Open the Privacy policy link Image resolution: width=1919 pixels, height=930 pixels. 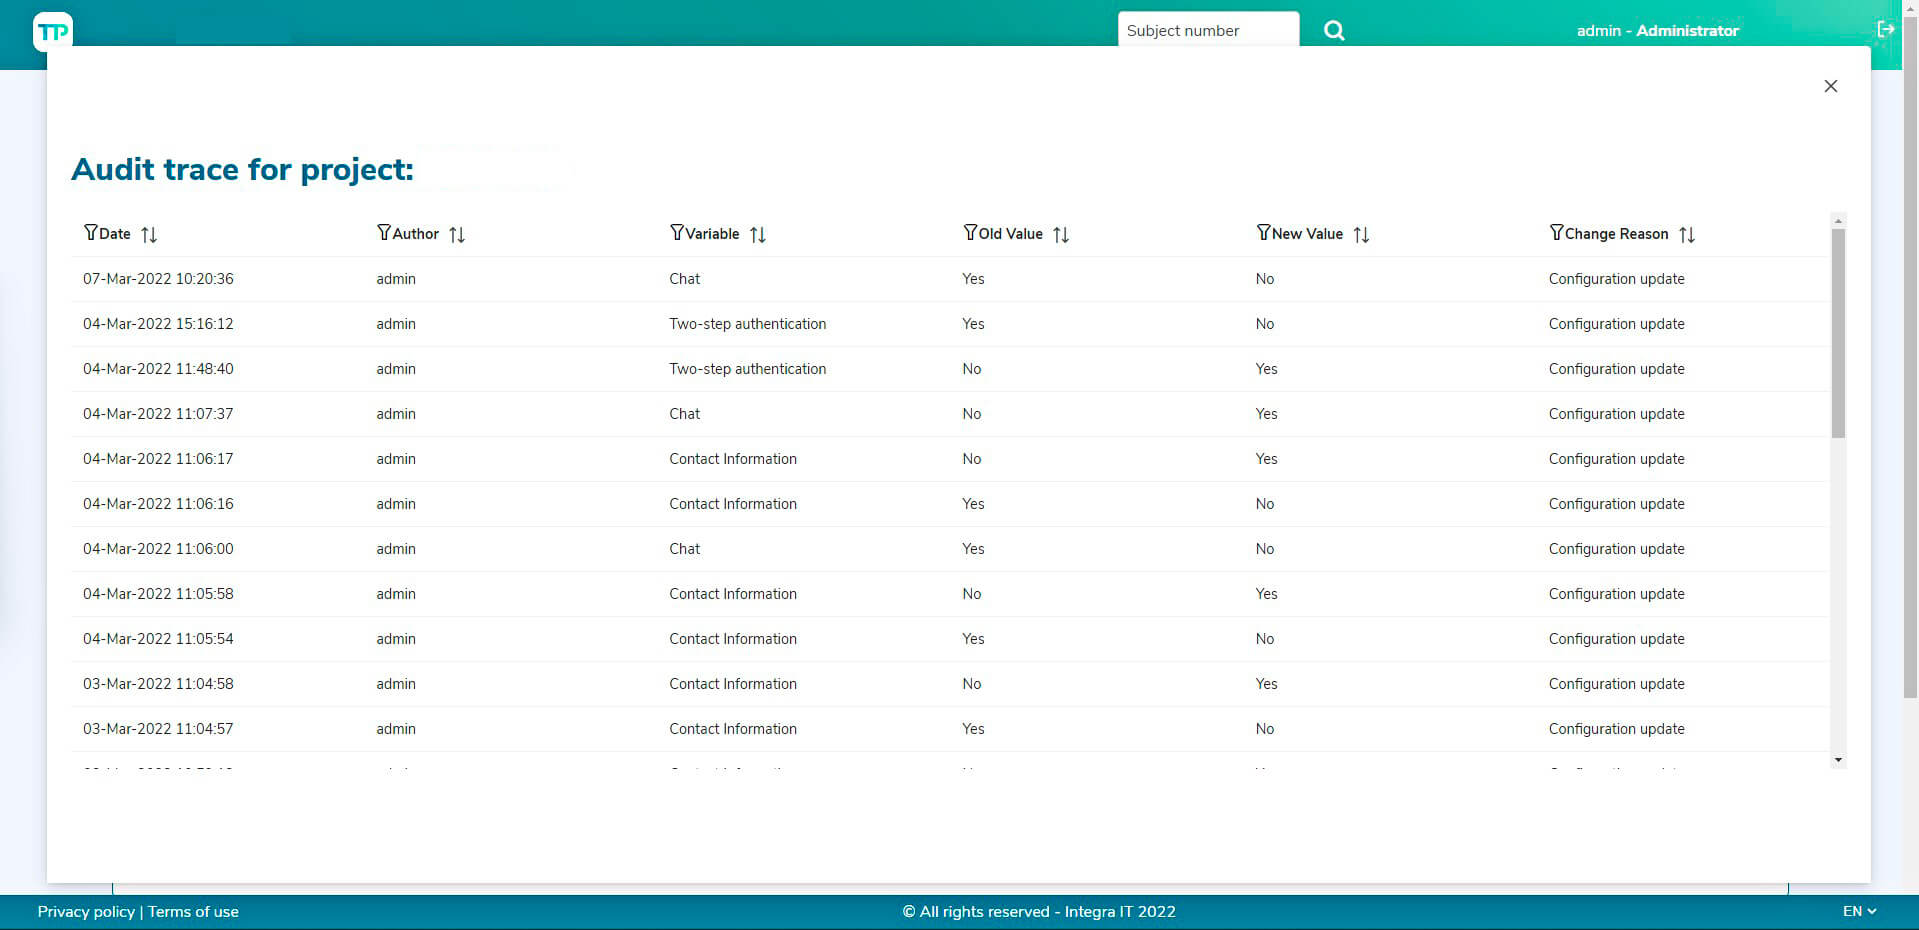click(x=86, y=912)
